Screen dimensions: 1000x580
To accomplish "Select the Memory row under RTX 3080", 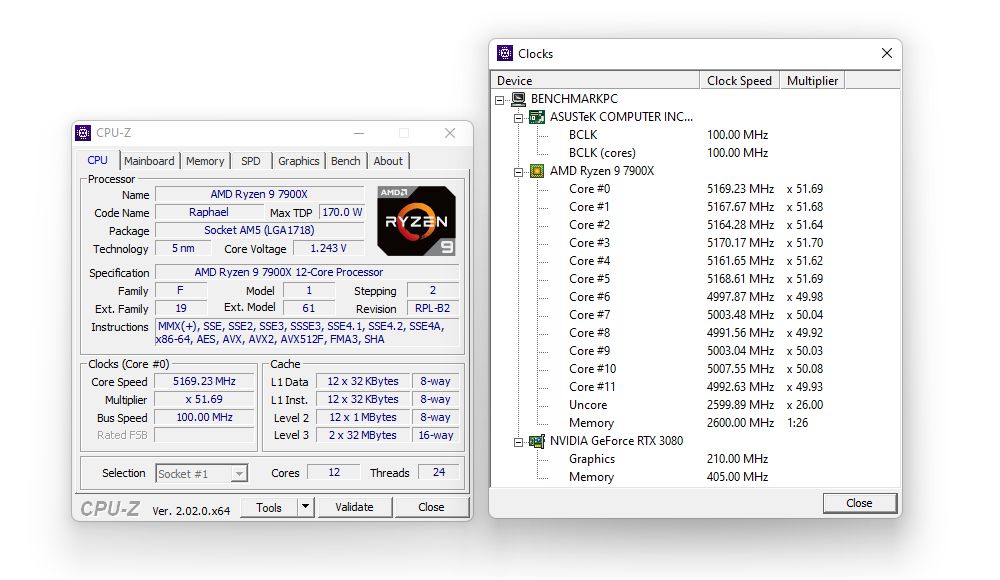I will (x=696, y=477).
